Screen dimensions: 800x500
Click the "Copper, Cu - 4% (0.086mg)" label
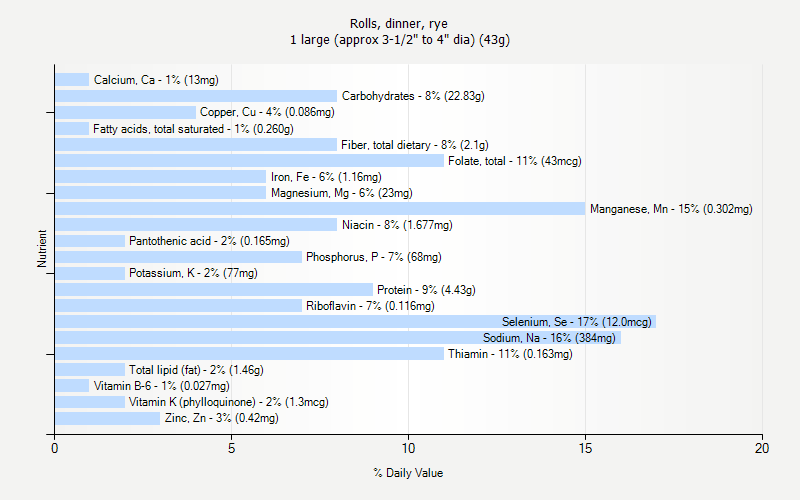[x=267, y=112]
